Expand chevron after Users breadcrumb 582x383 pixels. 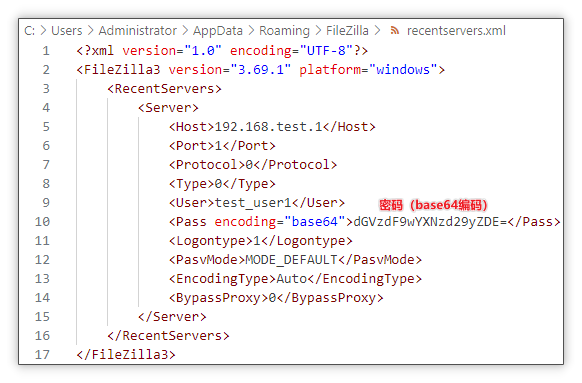click(x=91, y=30)
